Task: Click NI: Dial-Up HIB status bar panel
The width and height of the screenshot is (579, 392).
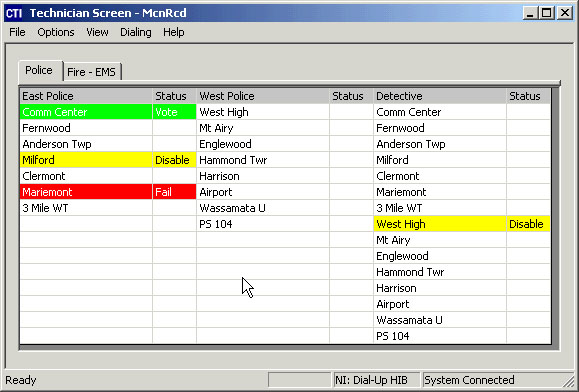Action: click(376, 380)
